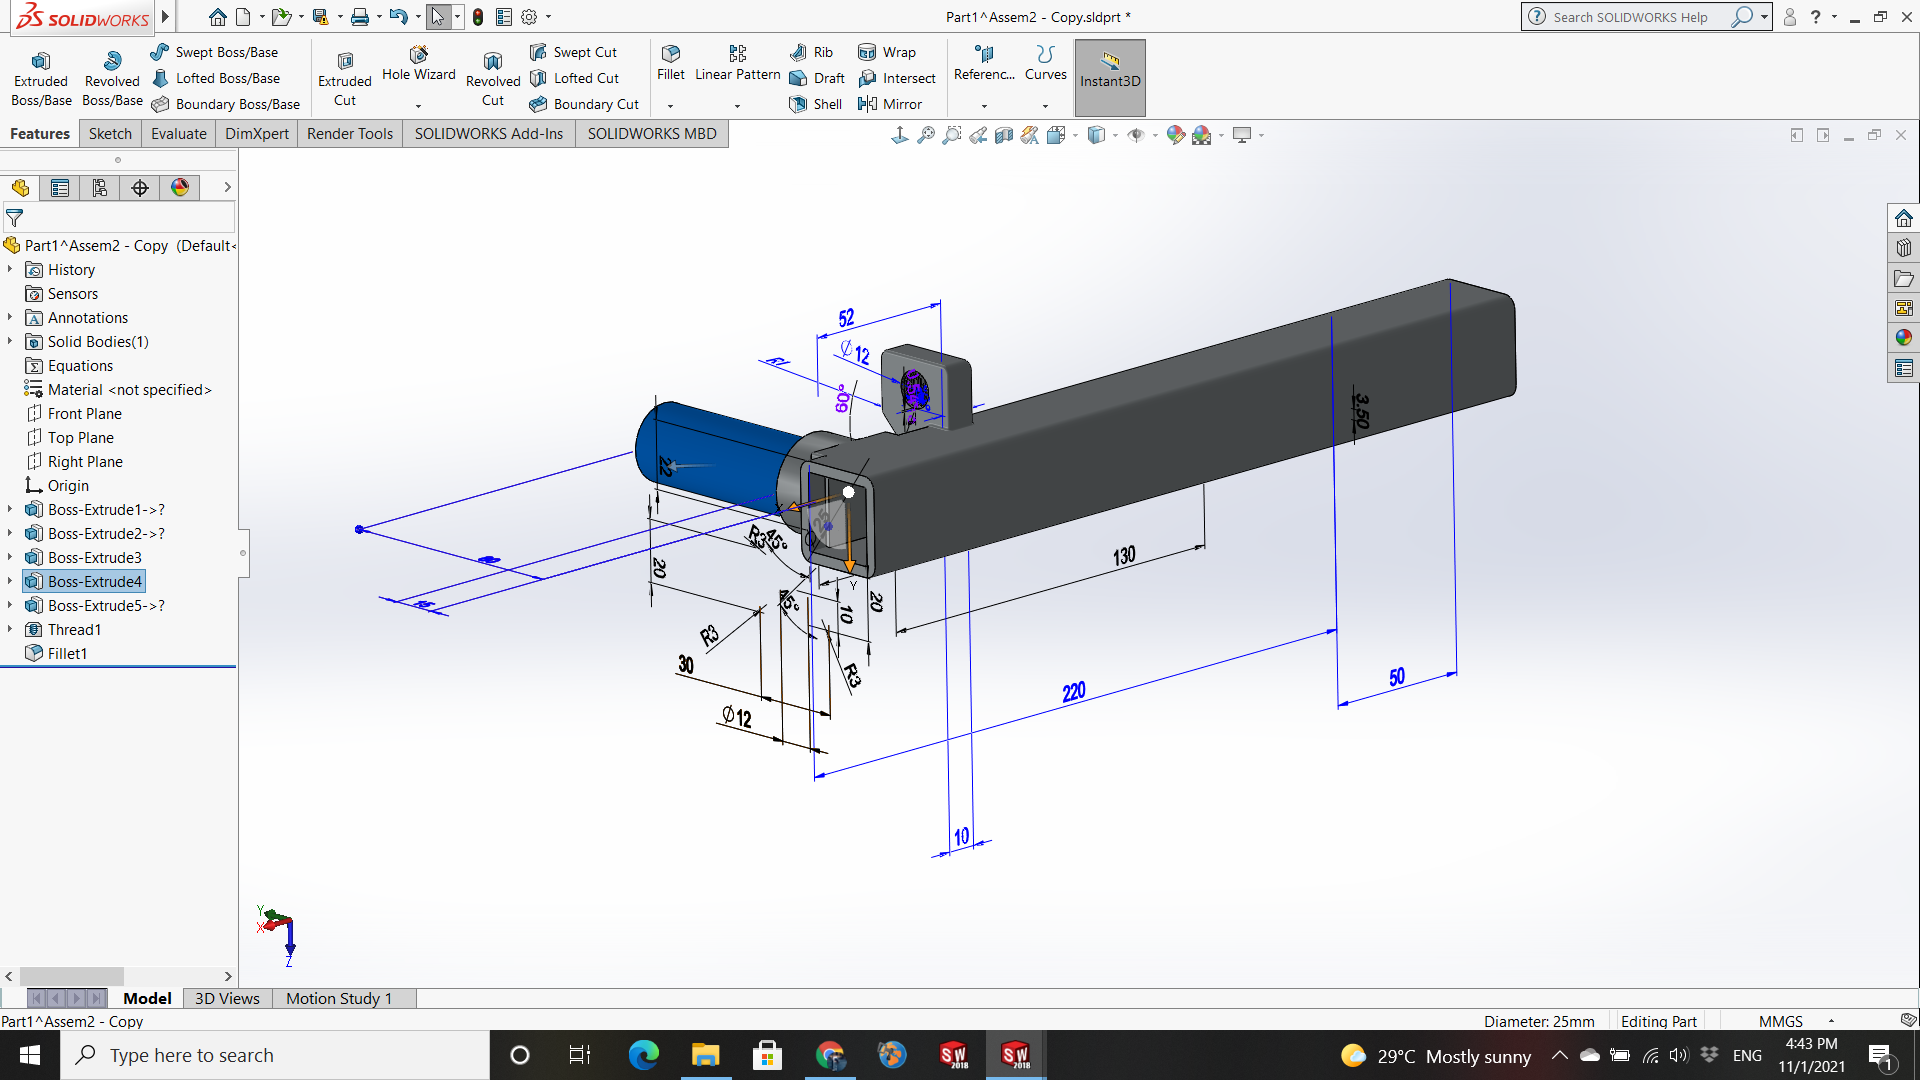Toggle the Instant3D button
Viewport: 1920px width, 1080px height.
[1110, 77]
